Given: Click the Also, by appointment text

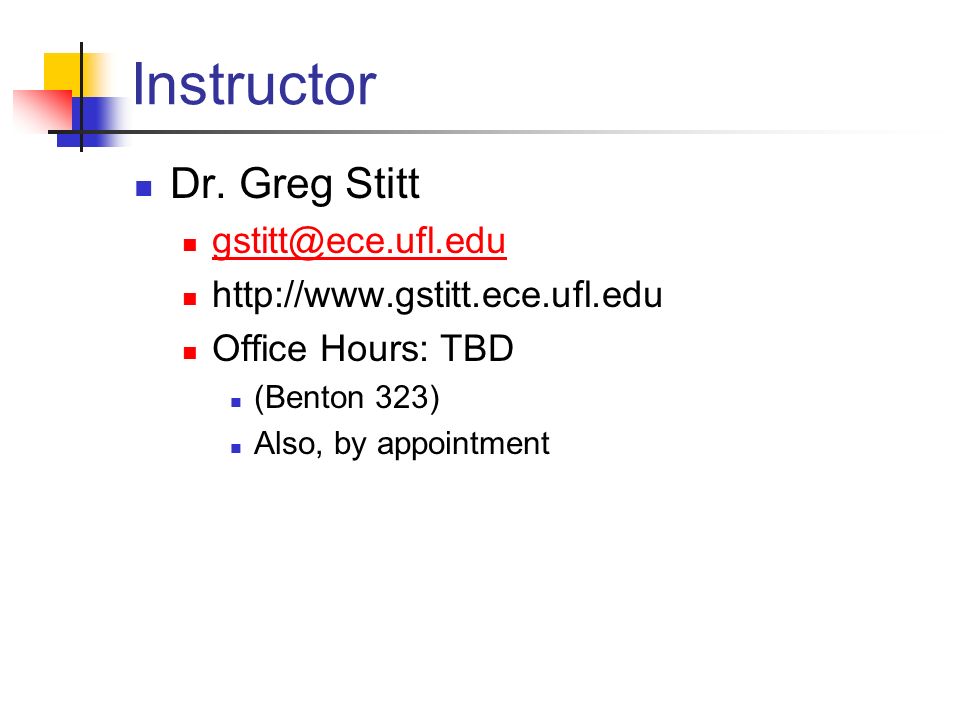Looking at the screenshot, I should (402, 444).
